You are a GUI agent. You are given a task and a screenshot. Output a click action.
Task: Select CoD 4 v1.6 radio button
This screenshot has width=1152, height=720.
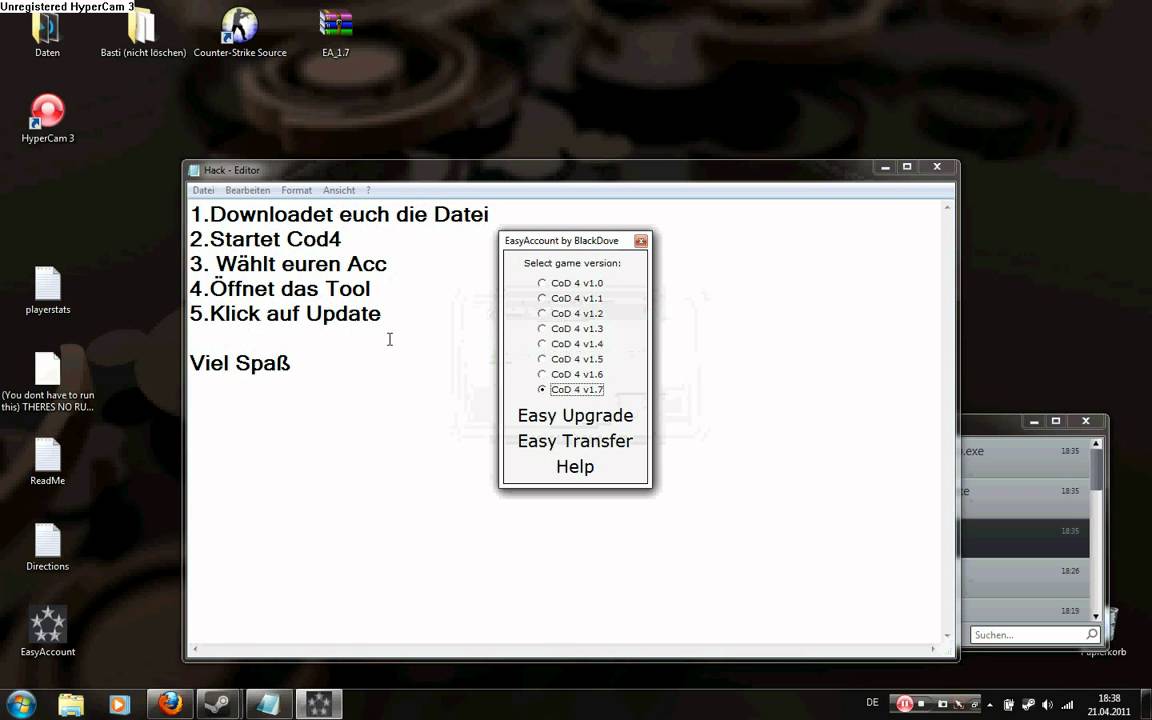[541, 375]
